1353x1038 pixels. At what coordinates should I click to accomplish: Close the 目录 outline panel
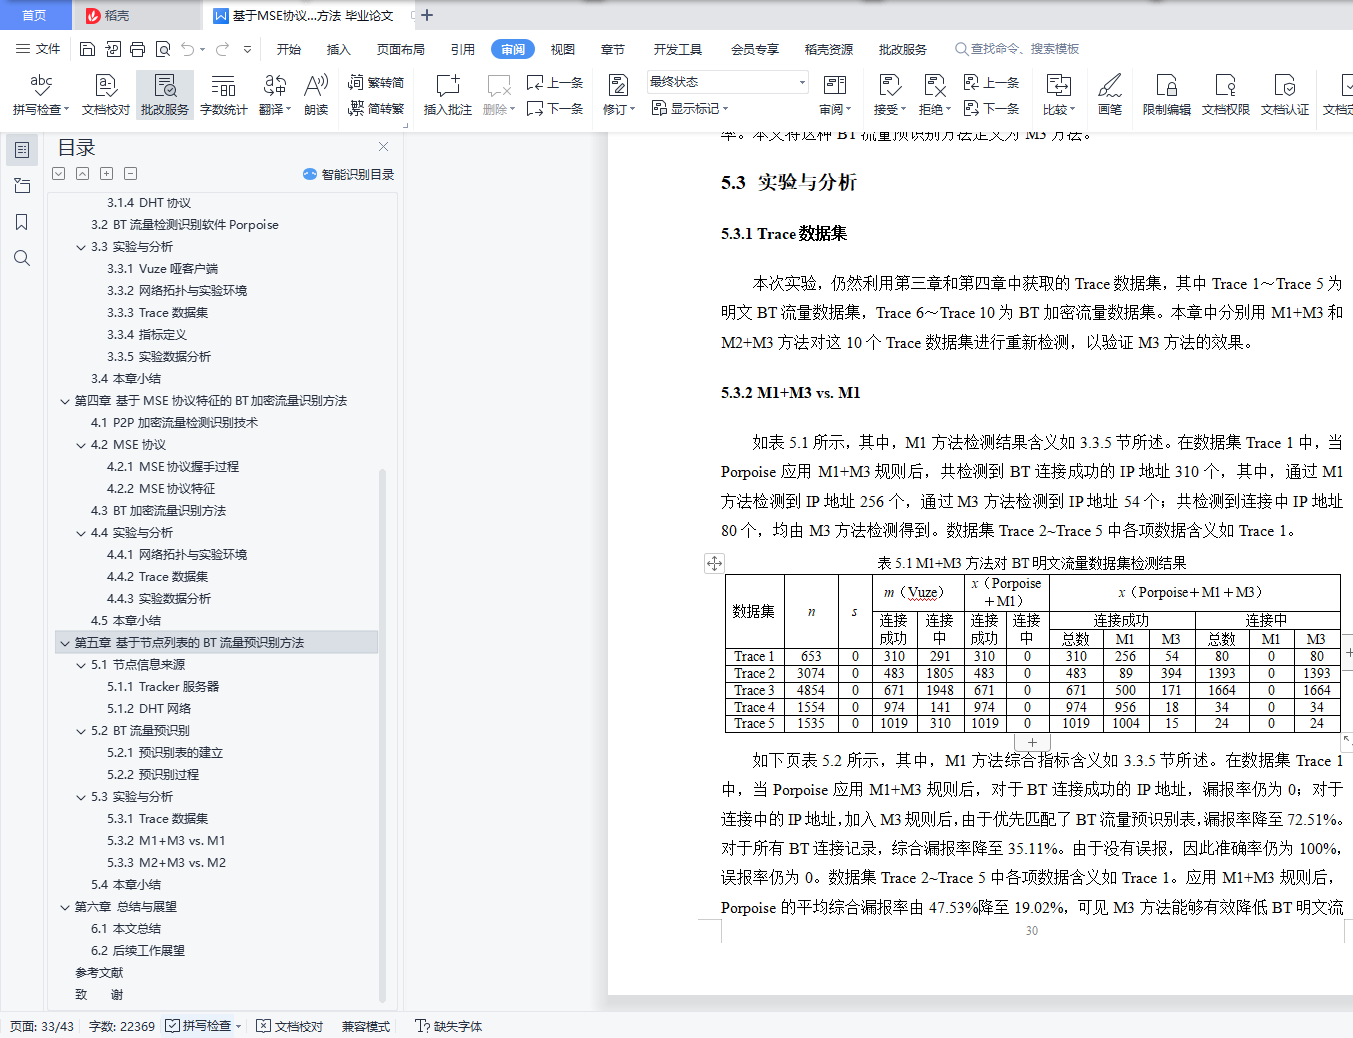383,147
